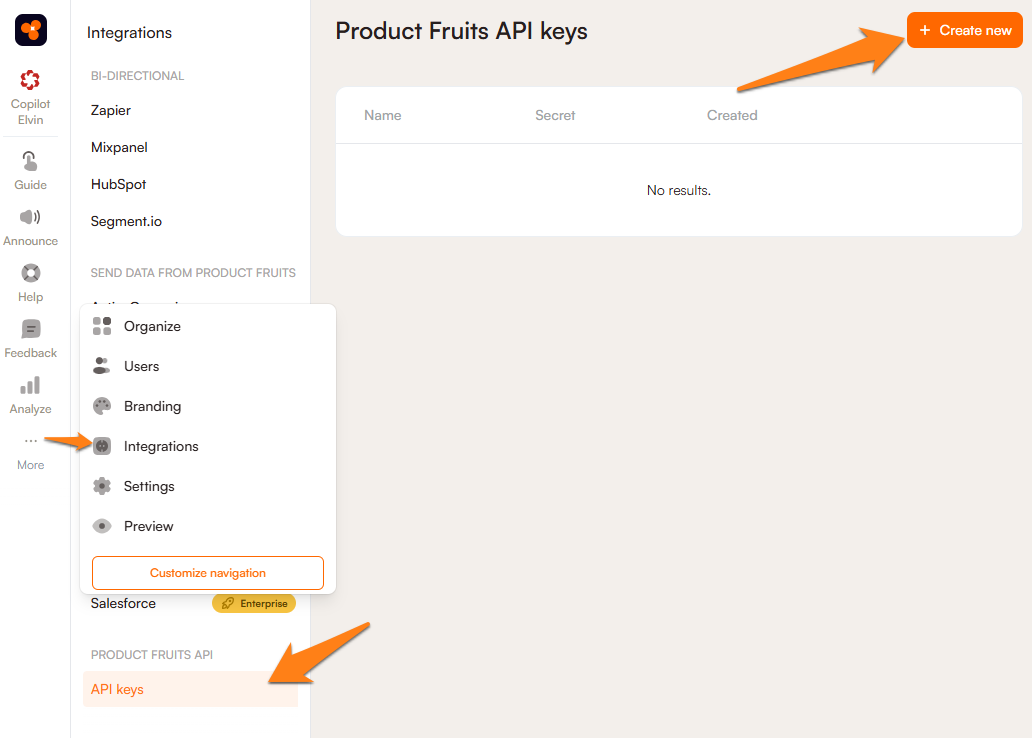Open the Zapier integration
Image resolution: width=1032 pixels, height=738 pixels.
(111, 110)
